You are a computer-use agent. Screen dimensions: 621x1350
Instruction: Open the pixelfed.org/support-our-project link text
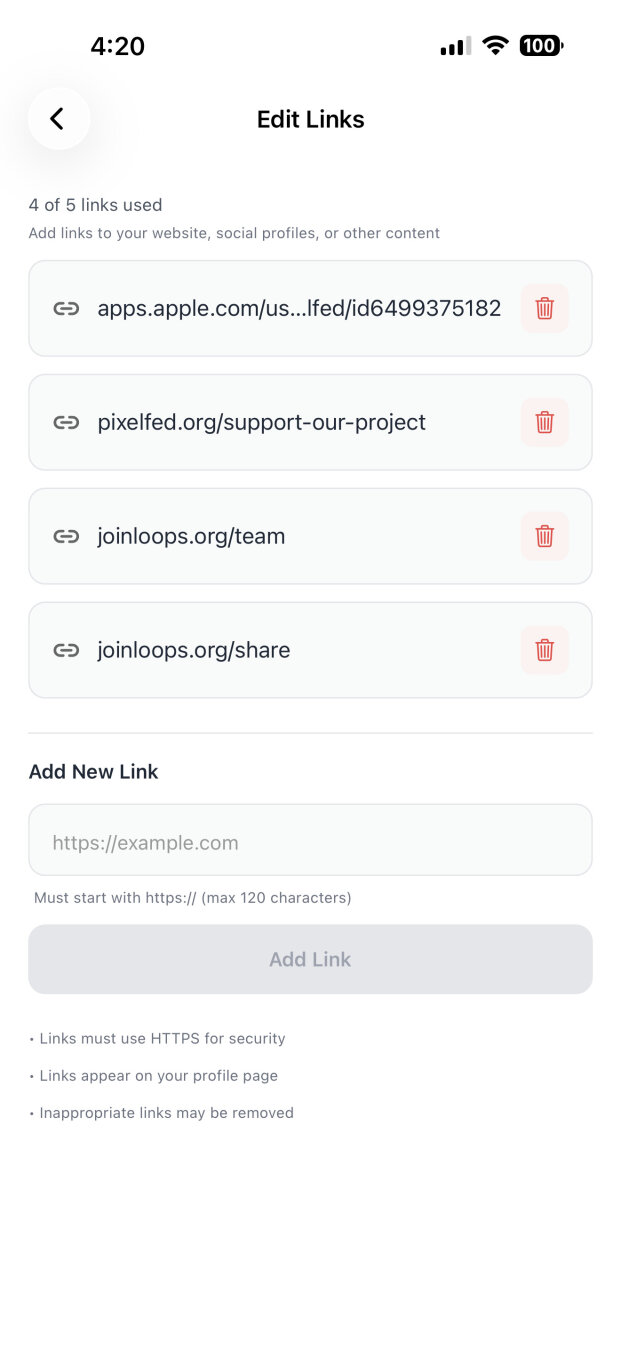[x=261, y=422]
